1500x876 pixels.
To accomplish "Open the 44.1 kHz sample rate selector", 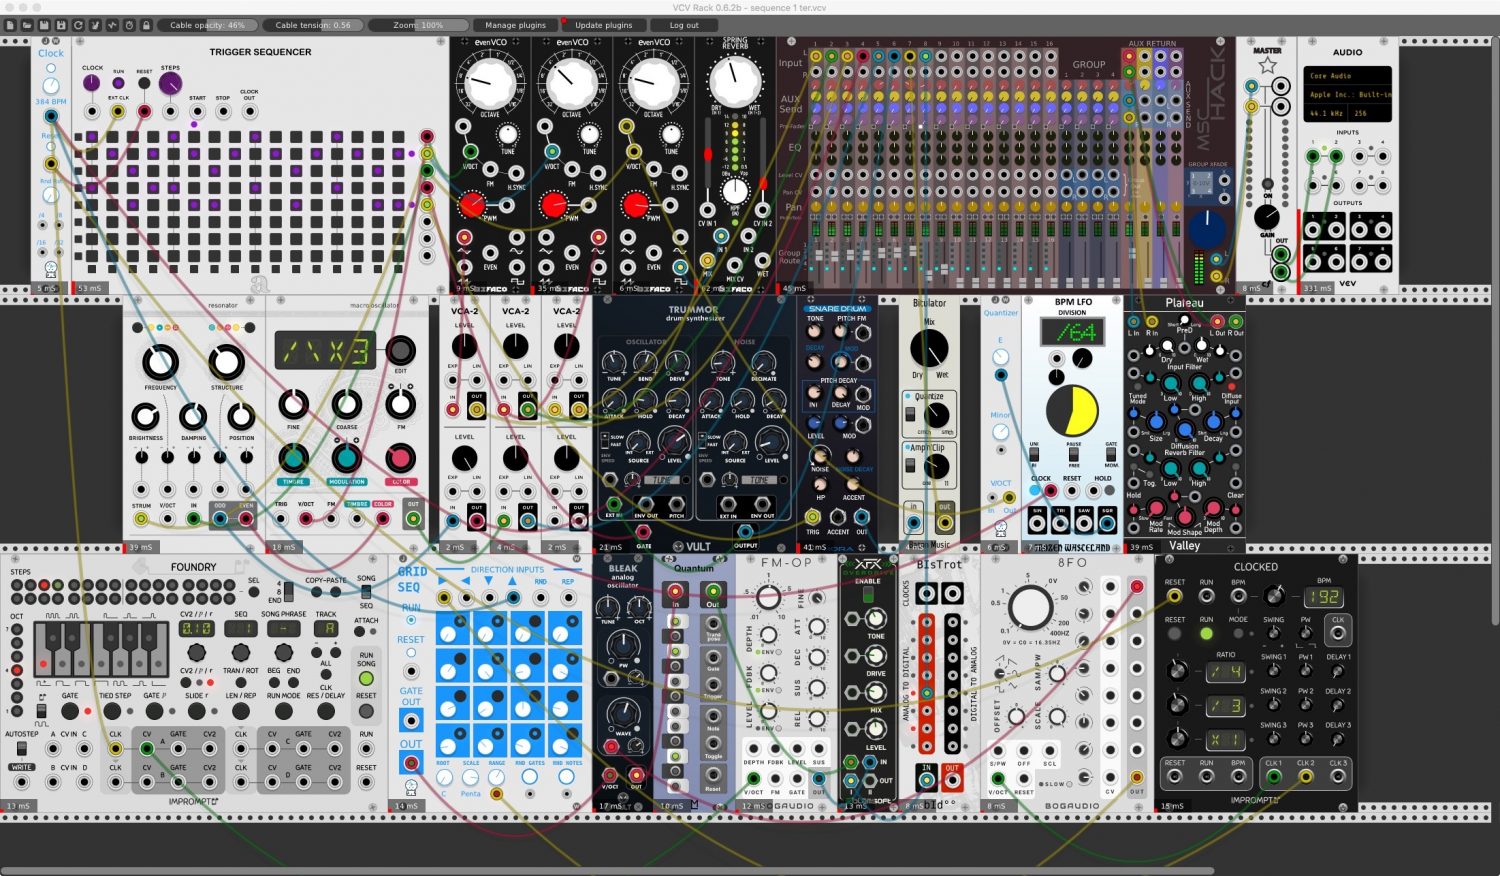I will tap(1327, 113).
